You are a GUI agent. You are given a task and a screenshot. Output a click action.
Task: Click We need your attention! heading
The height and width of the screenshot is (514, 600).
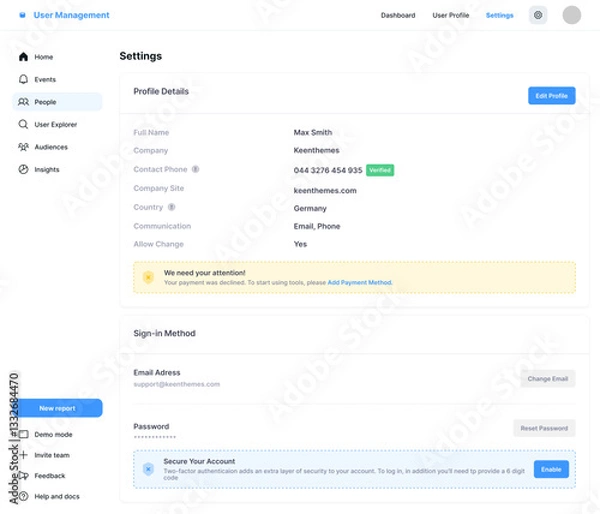coord(204,273)
